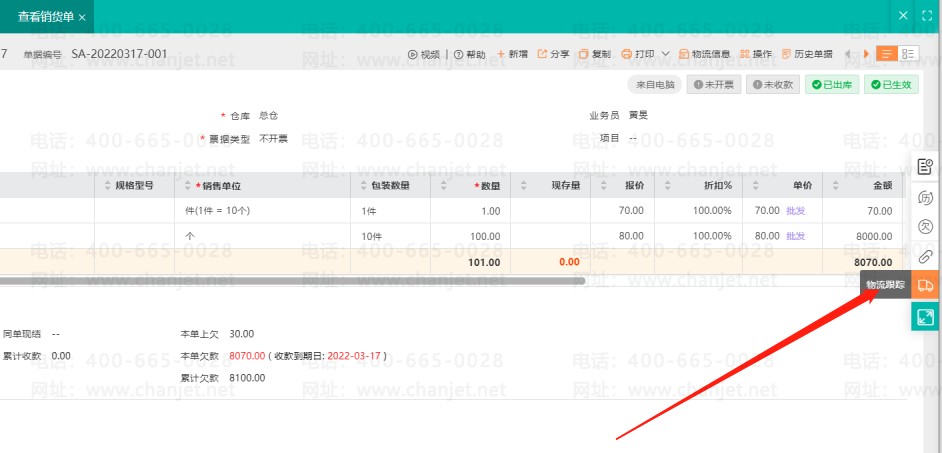Click the 票据类型 value 不开票
The image size is (942, 453).
point(273,139)
